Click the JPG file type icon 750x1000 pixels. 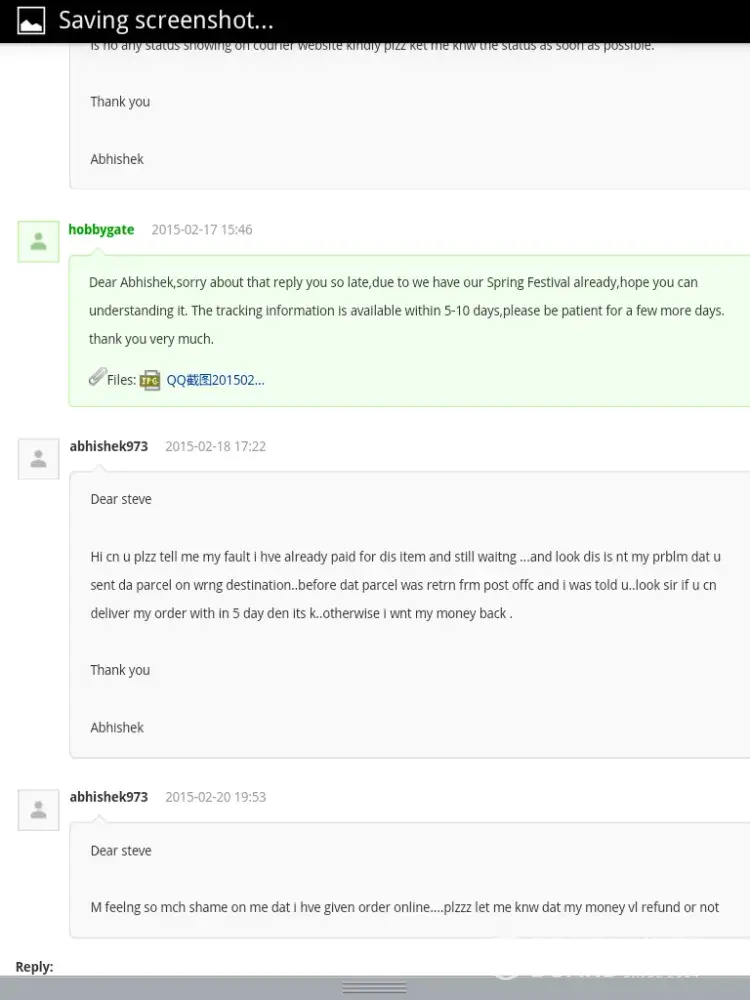tap(150, 380)
